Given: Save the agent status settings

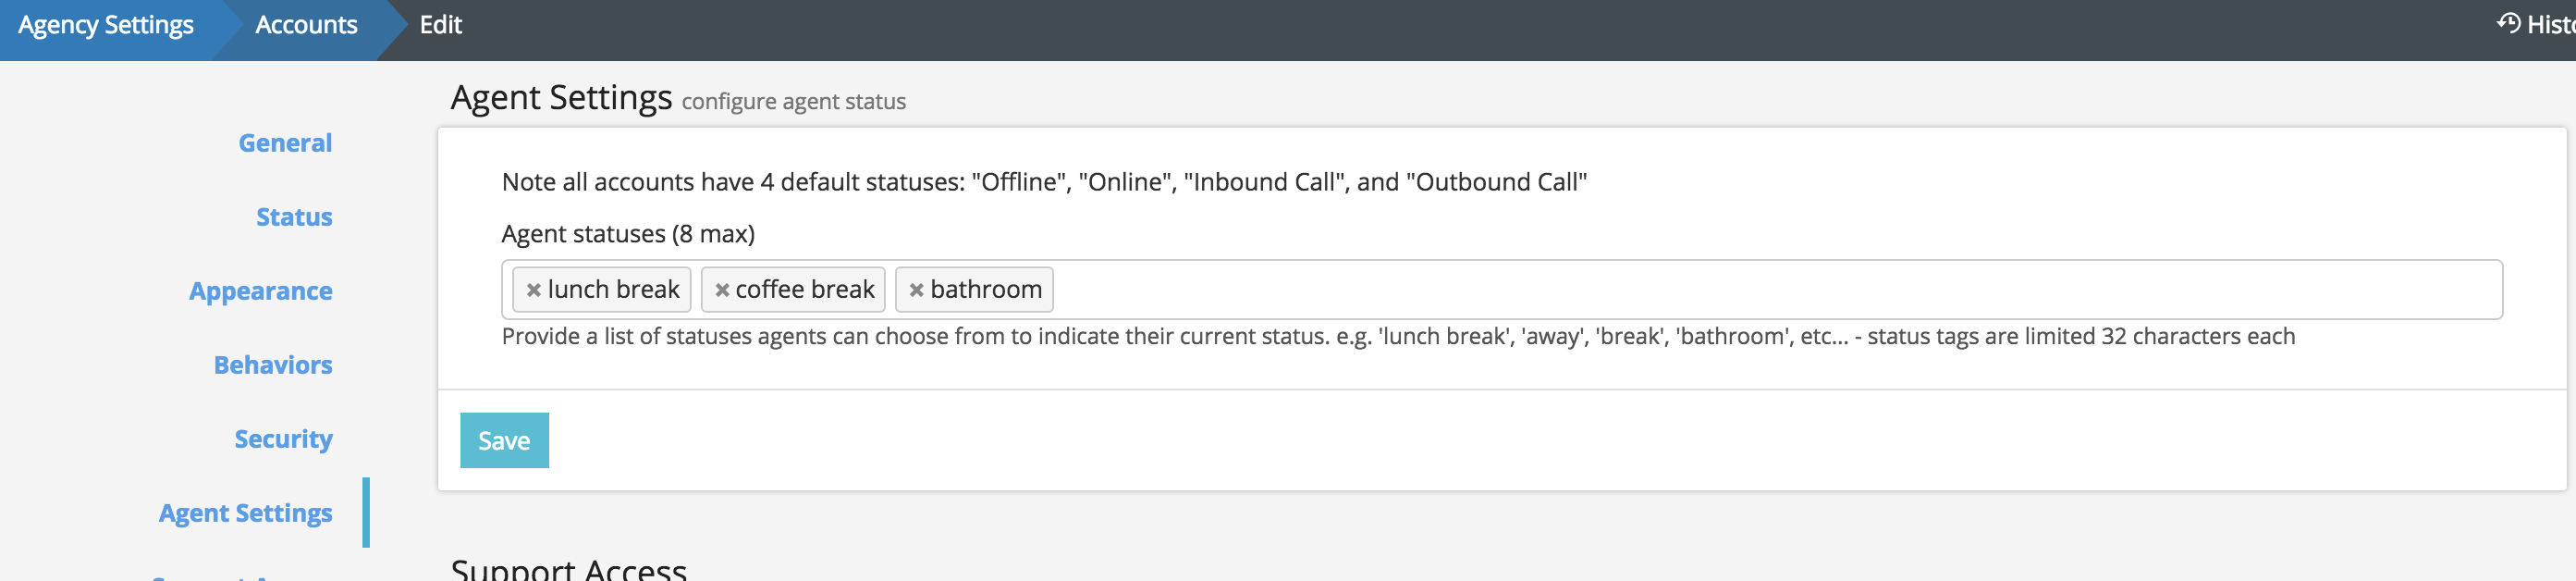Looking at the screenshot, I should click(504, 440).
